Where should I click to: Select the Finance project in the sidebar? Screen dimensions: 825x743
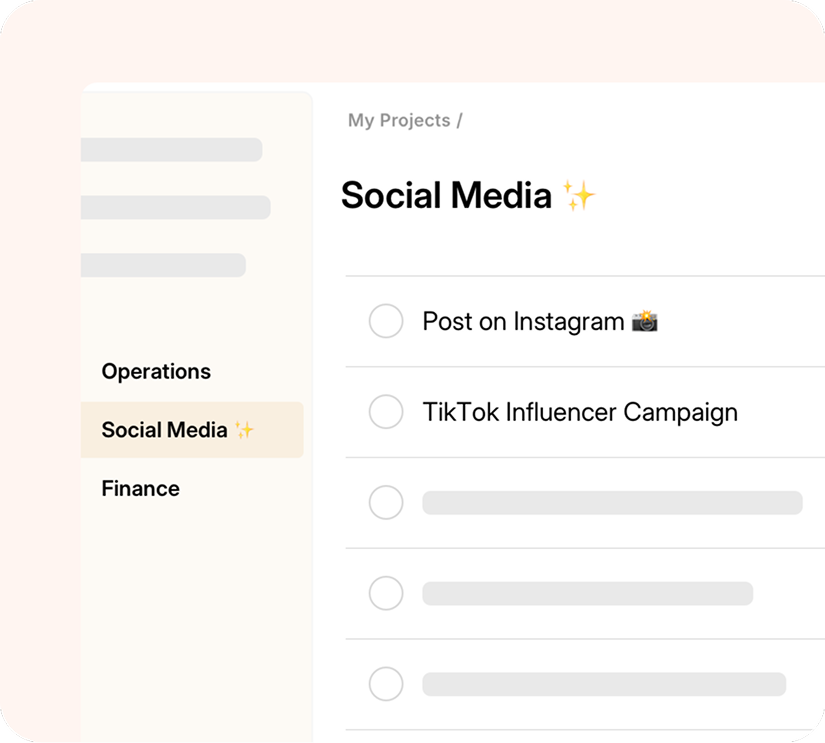coord(139,488)
